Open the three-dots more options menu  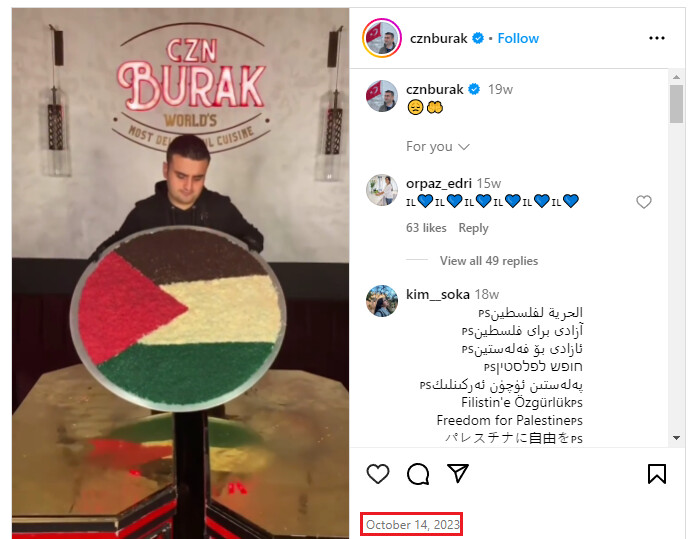coord(657,39)
